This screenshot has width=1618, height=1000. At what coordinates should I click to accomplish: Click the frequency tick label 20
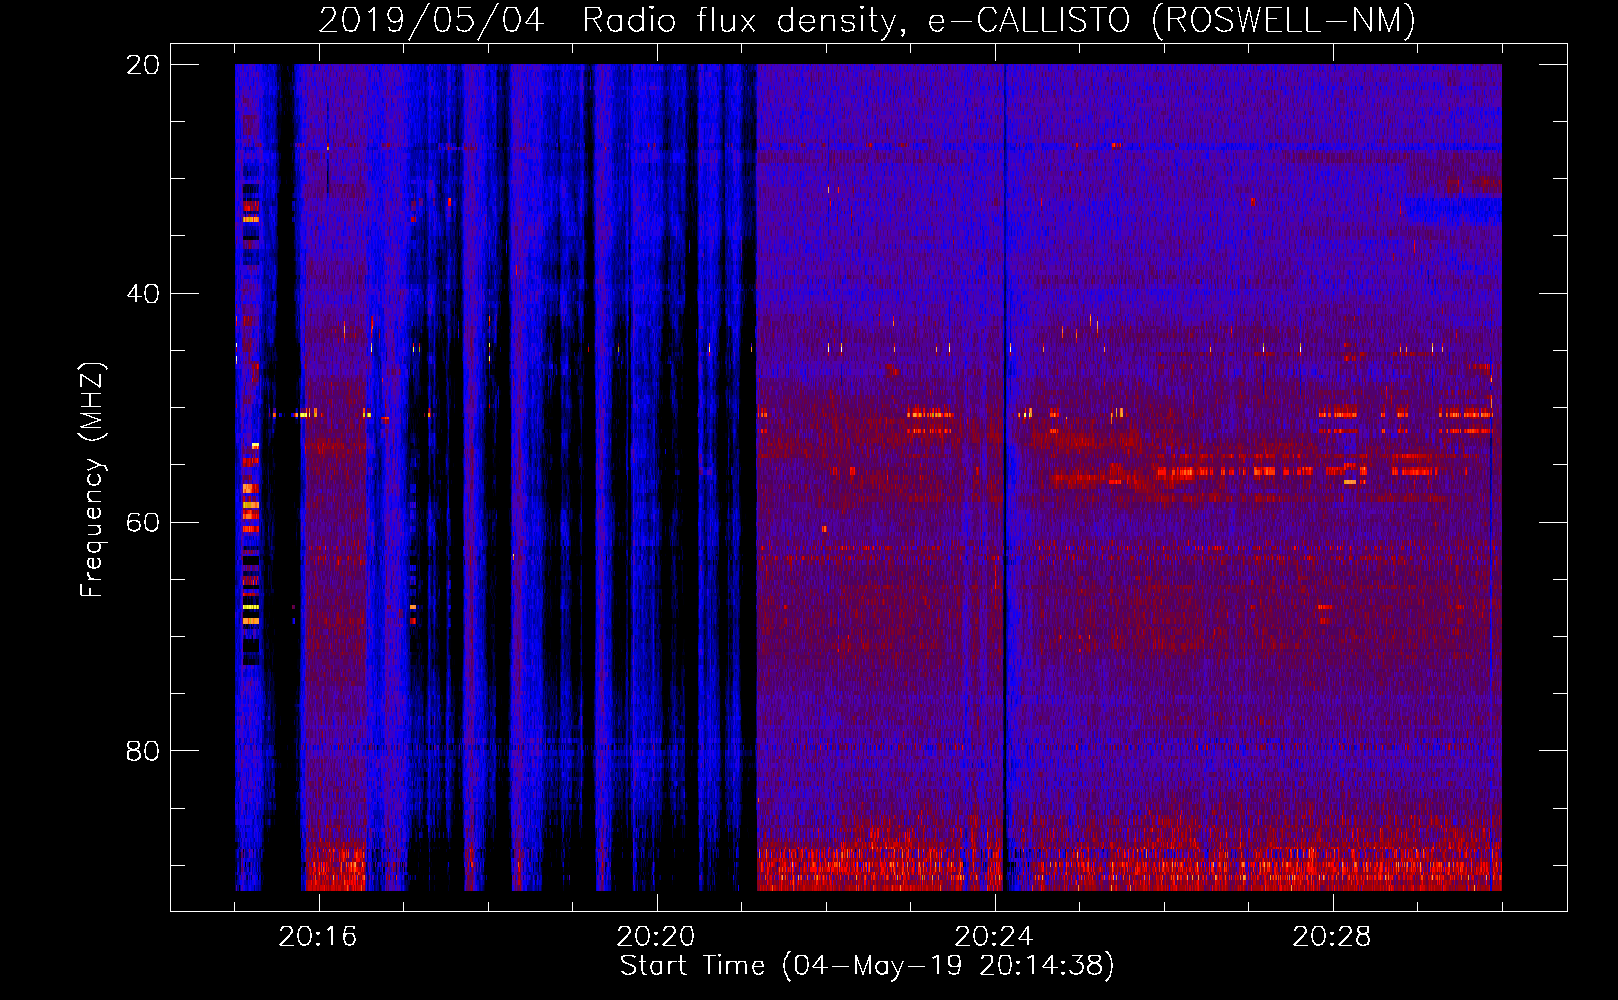143,65
